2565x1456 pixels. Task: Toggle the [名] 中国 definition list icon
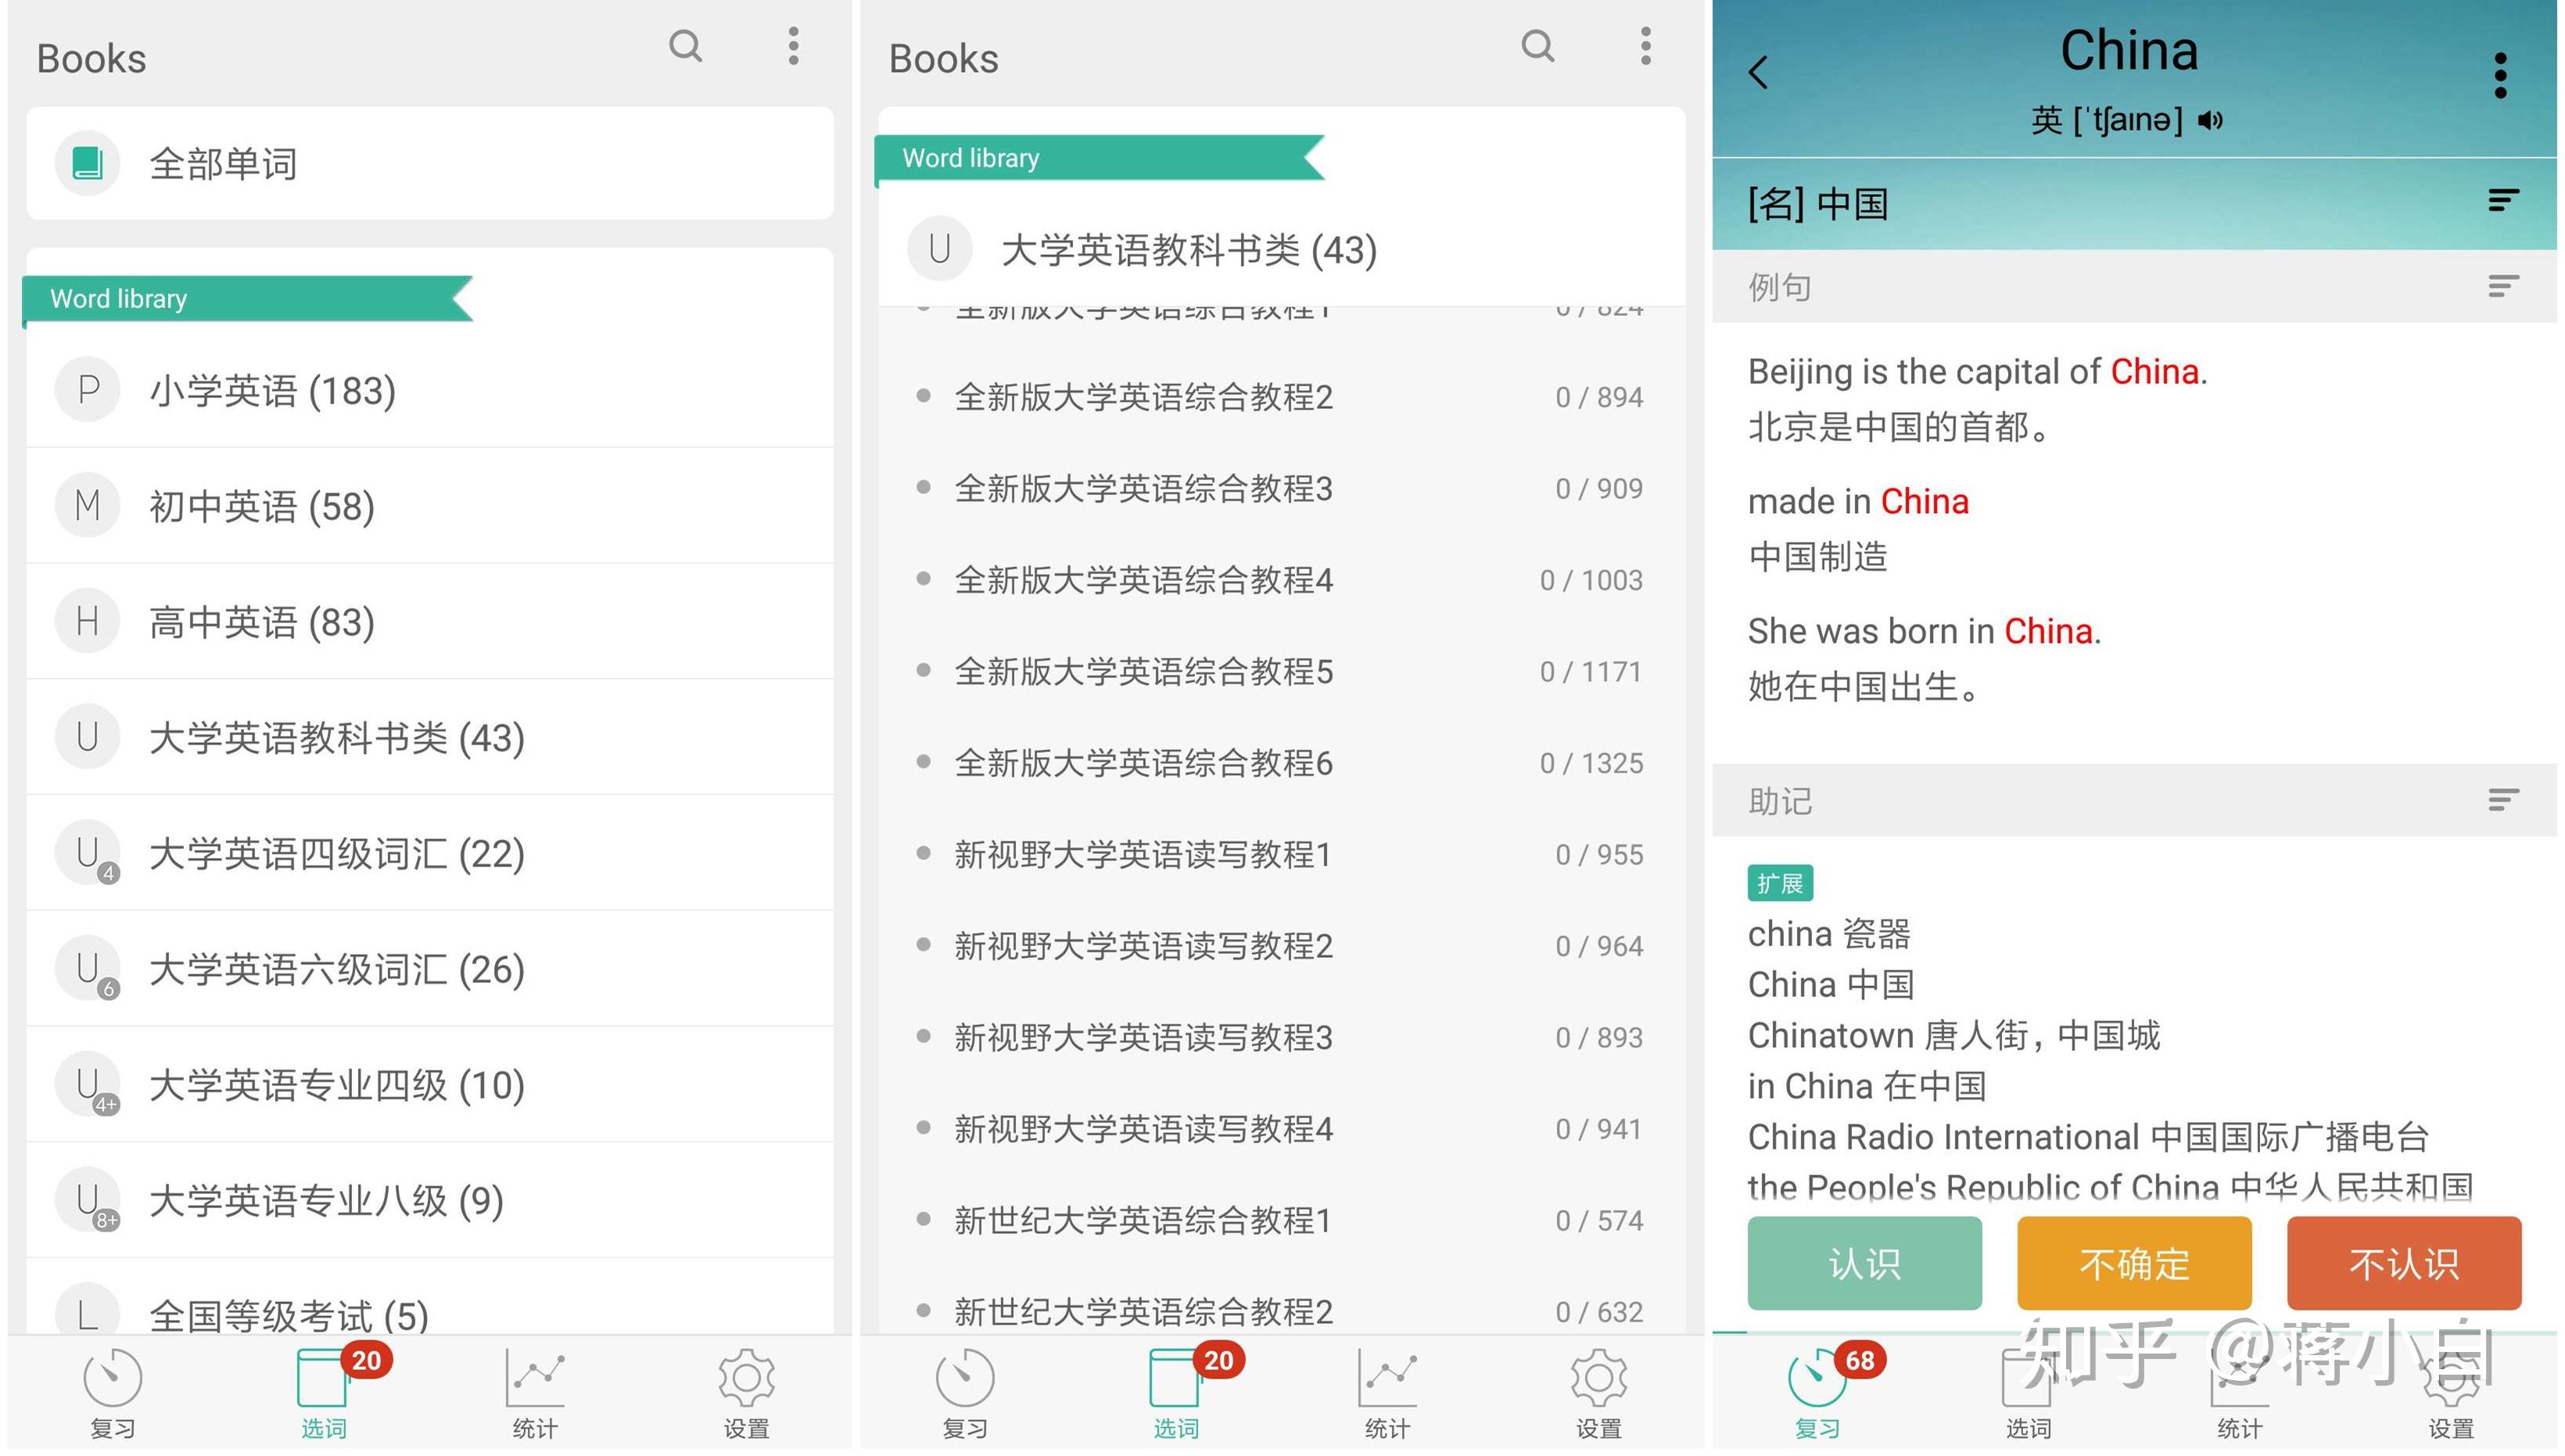tap(2503, 202)
